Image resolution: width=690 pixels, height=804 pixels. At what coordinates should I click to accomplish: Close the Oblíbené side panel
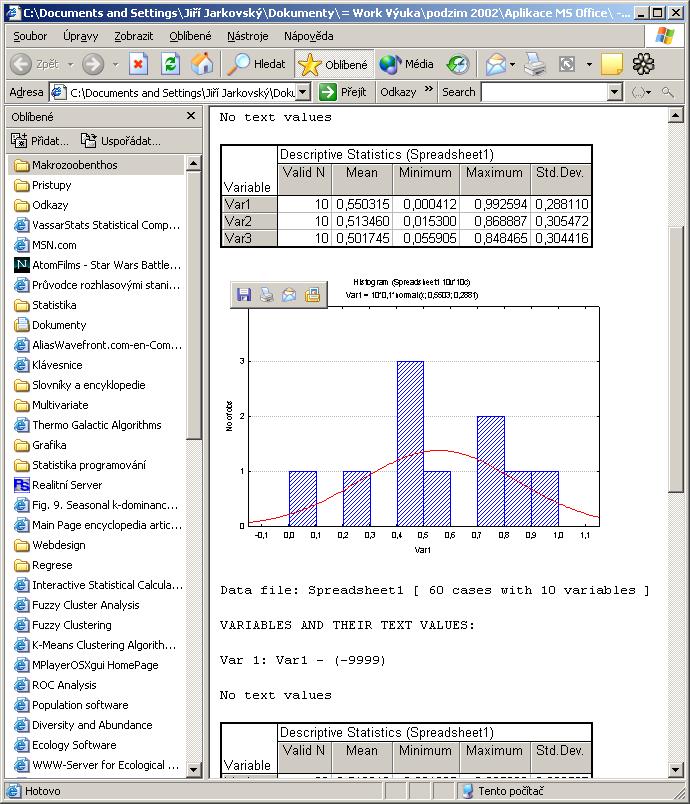coord(191,116)
